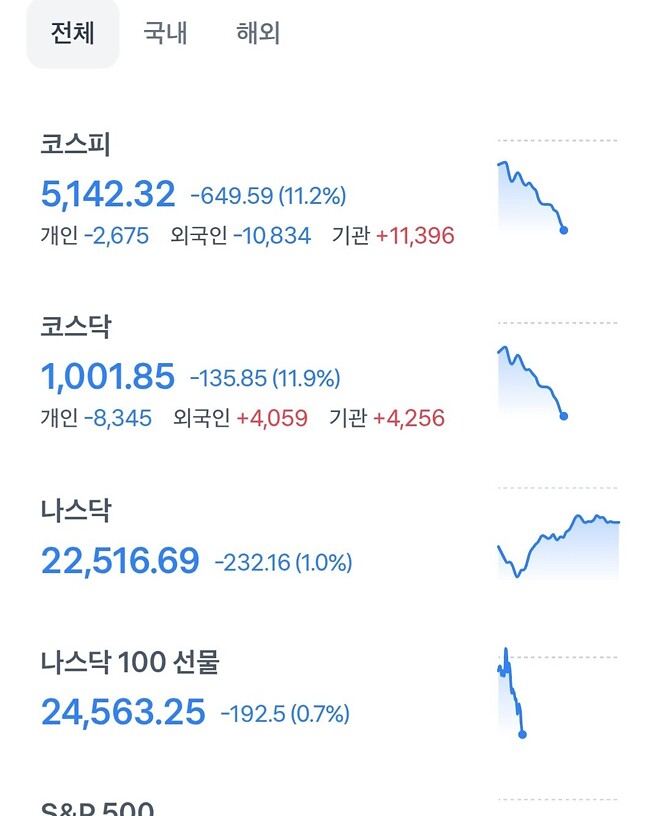Open the 코스피 index details
Viewport: 660px width, 816px height.
coord(72,143)
